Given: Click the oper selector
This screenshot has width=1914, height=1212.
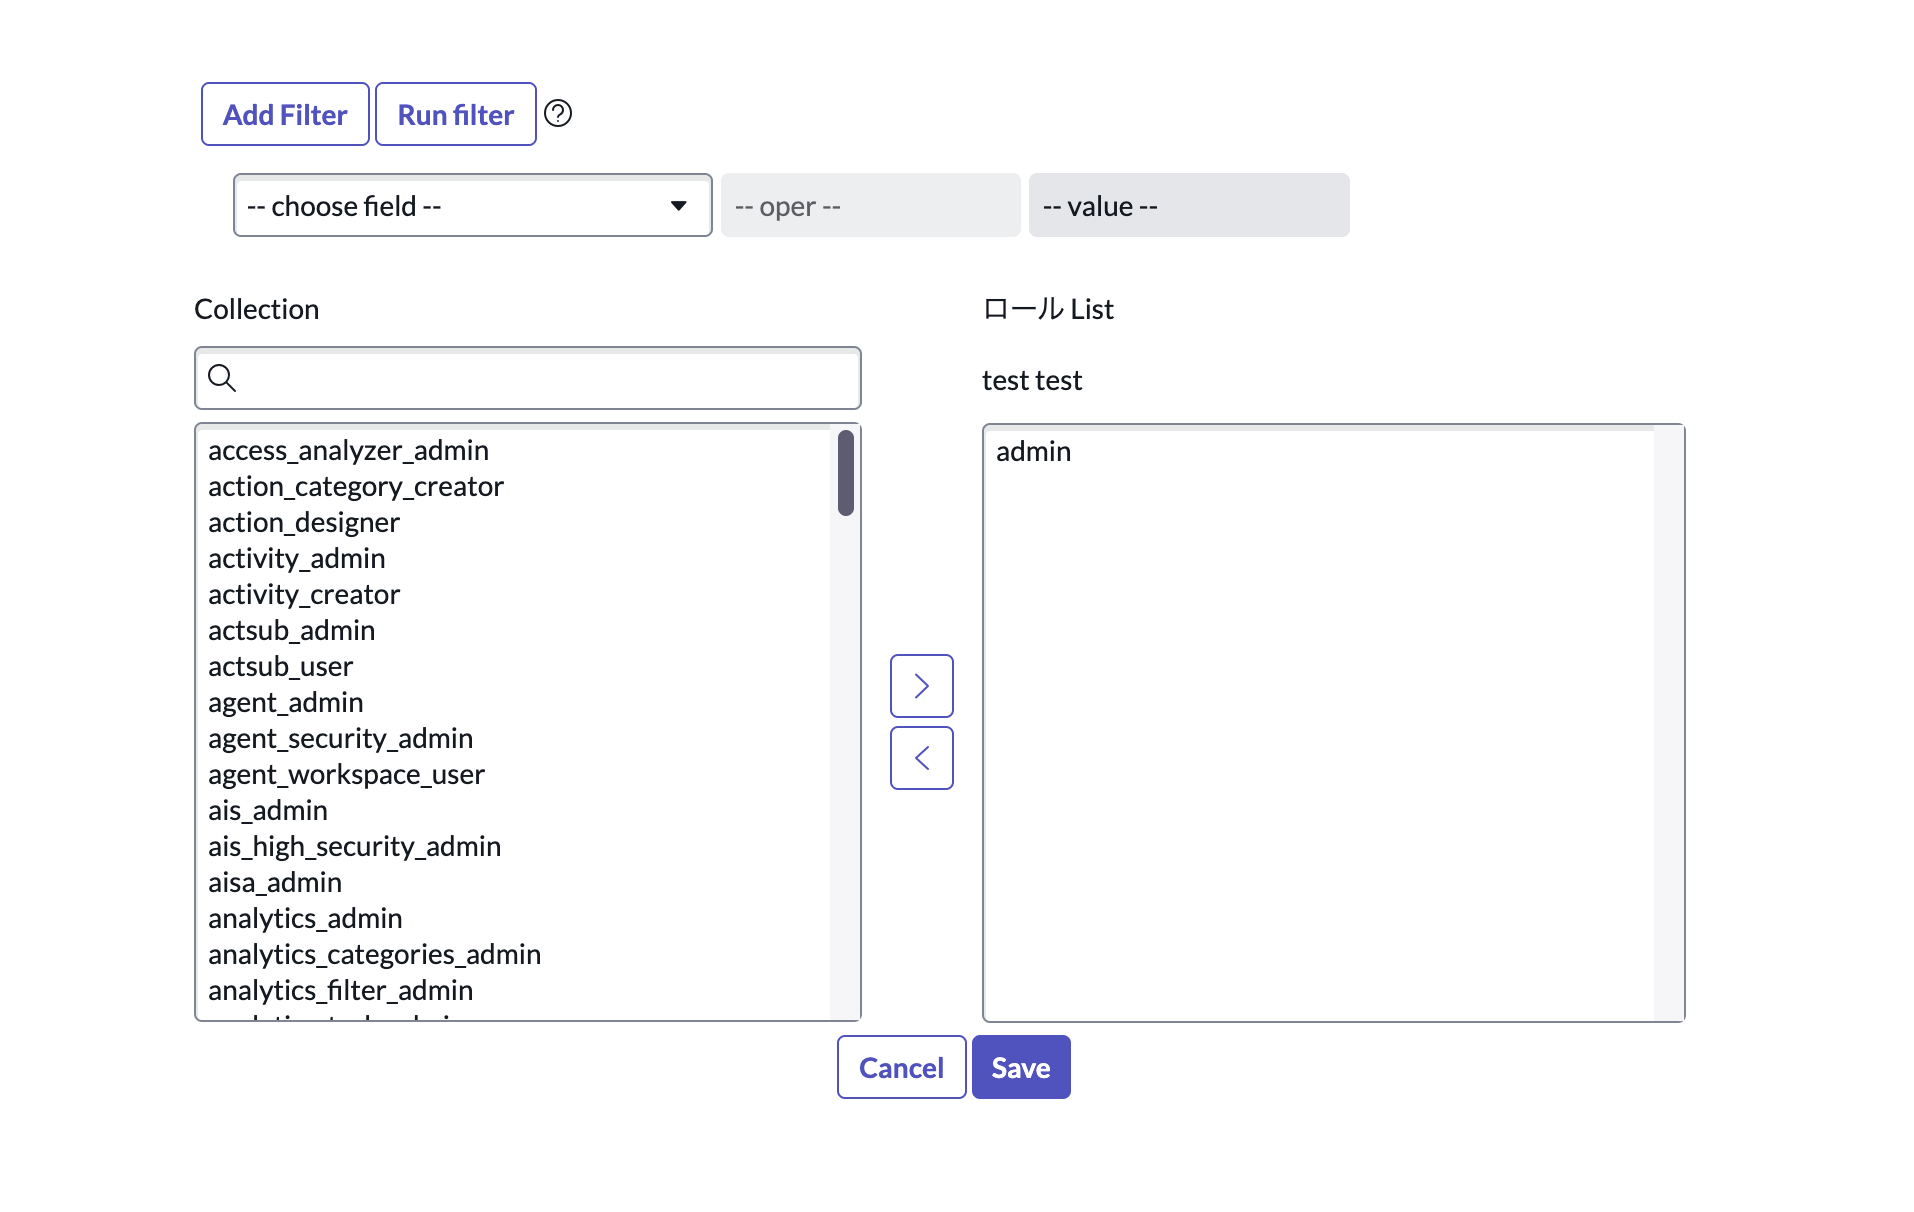Looking at the screenshot, I should pyautogui.click(x=869, y=206).
